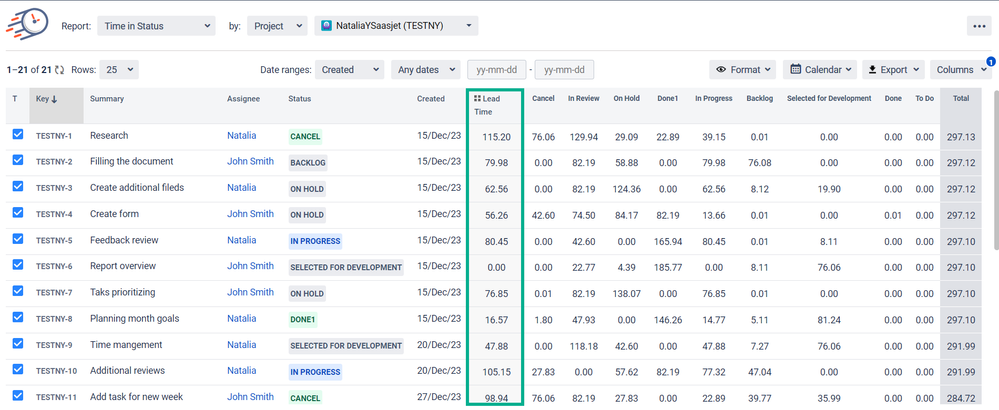This screenshot has height=410, width=999.
Task: Open the Calendar dropdown
Action: pos(821,70)
